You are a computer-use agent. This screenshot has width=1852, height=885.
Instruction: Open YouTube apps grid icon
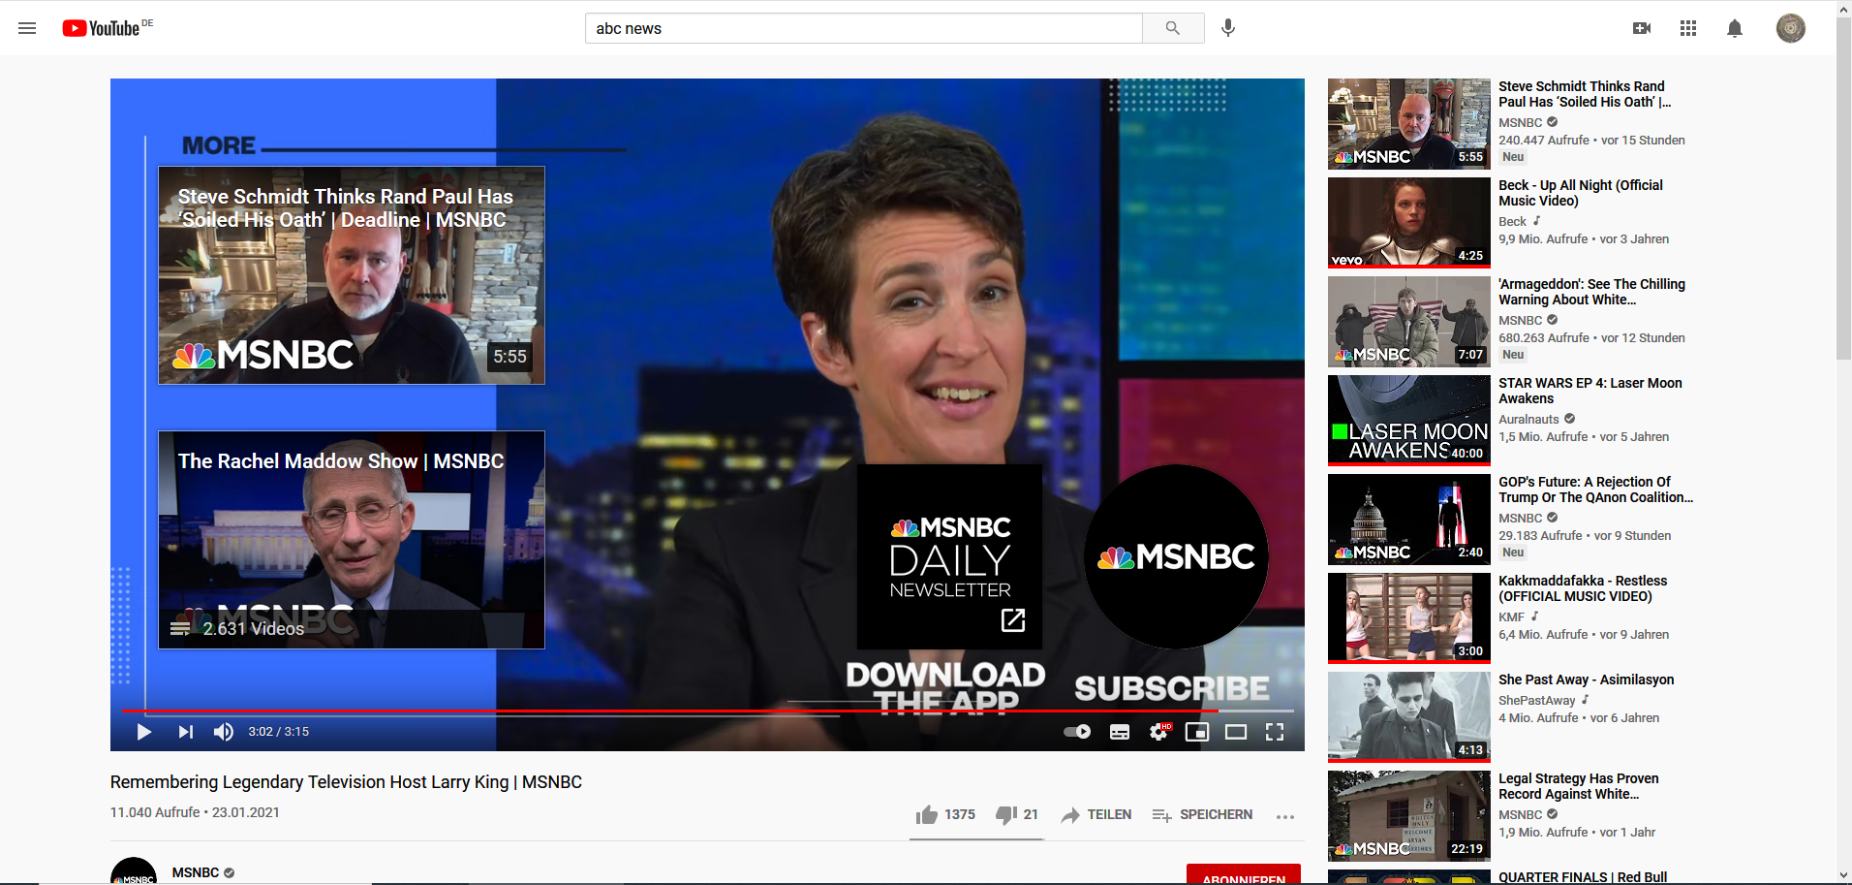[x=1688, y=28]
